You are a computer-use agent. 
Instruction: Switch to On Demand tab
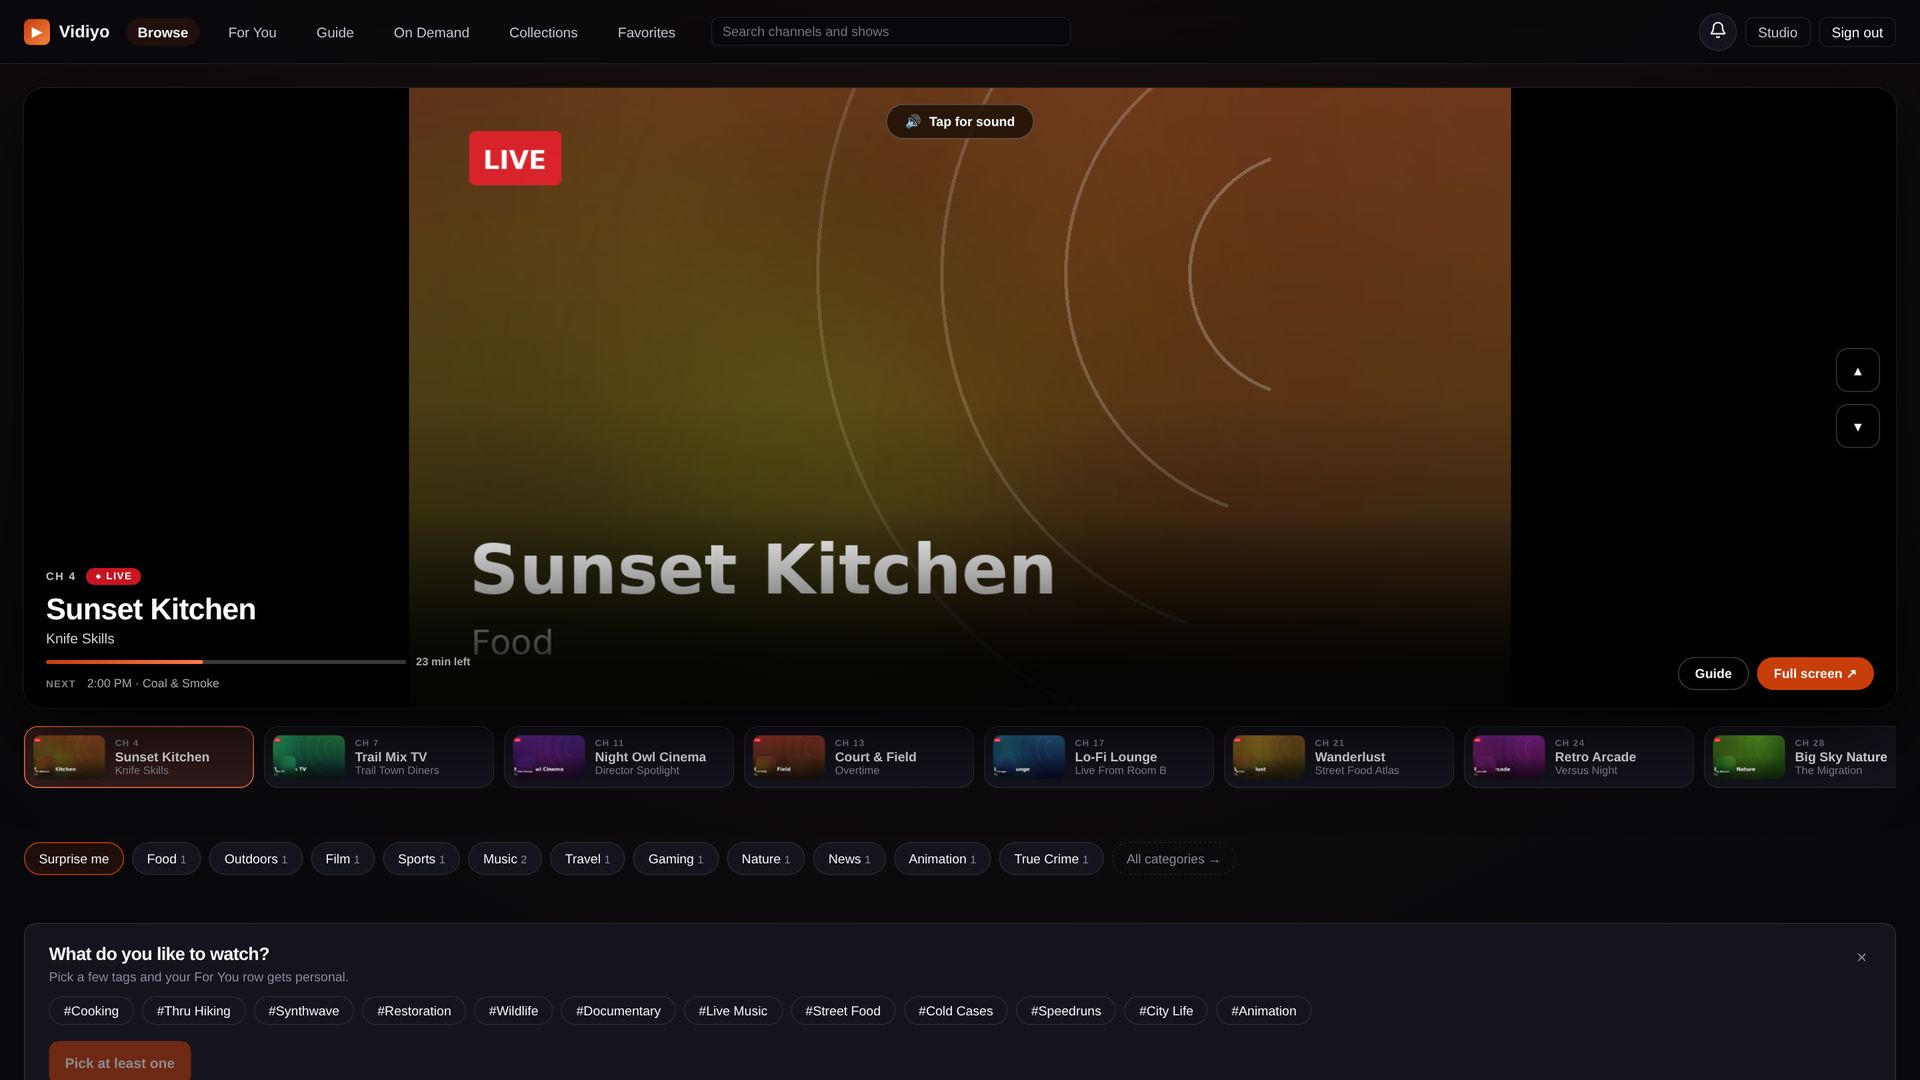pyautogui.click(x=431, y=32)
